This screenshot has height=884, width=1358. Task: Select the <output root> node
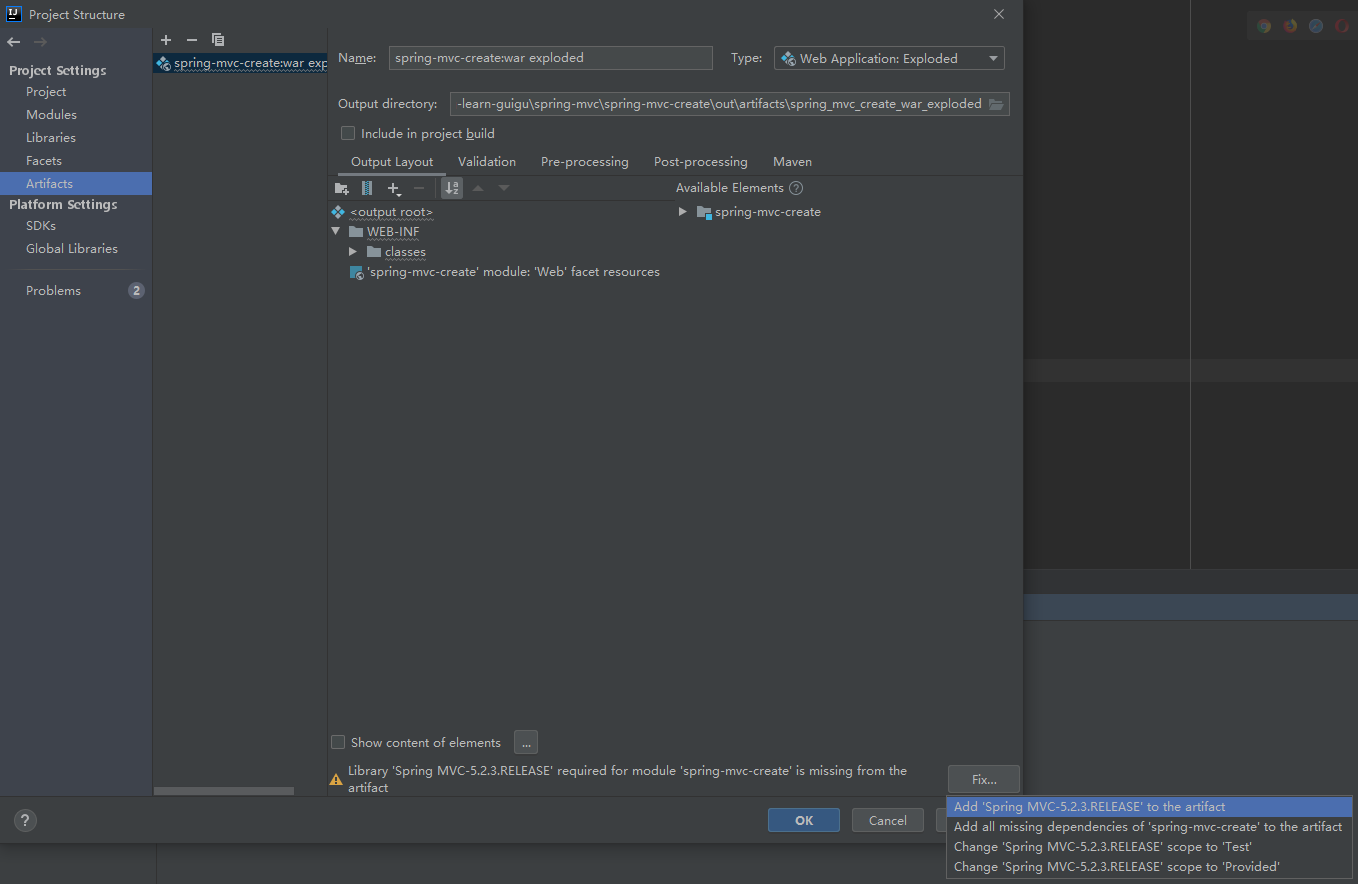pyautogui.click(x=391, y=212)
